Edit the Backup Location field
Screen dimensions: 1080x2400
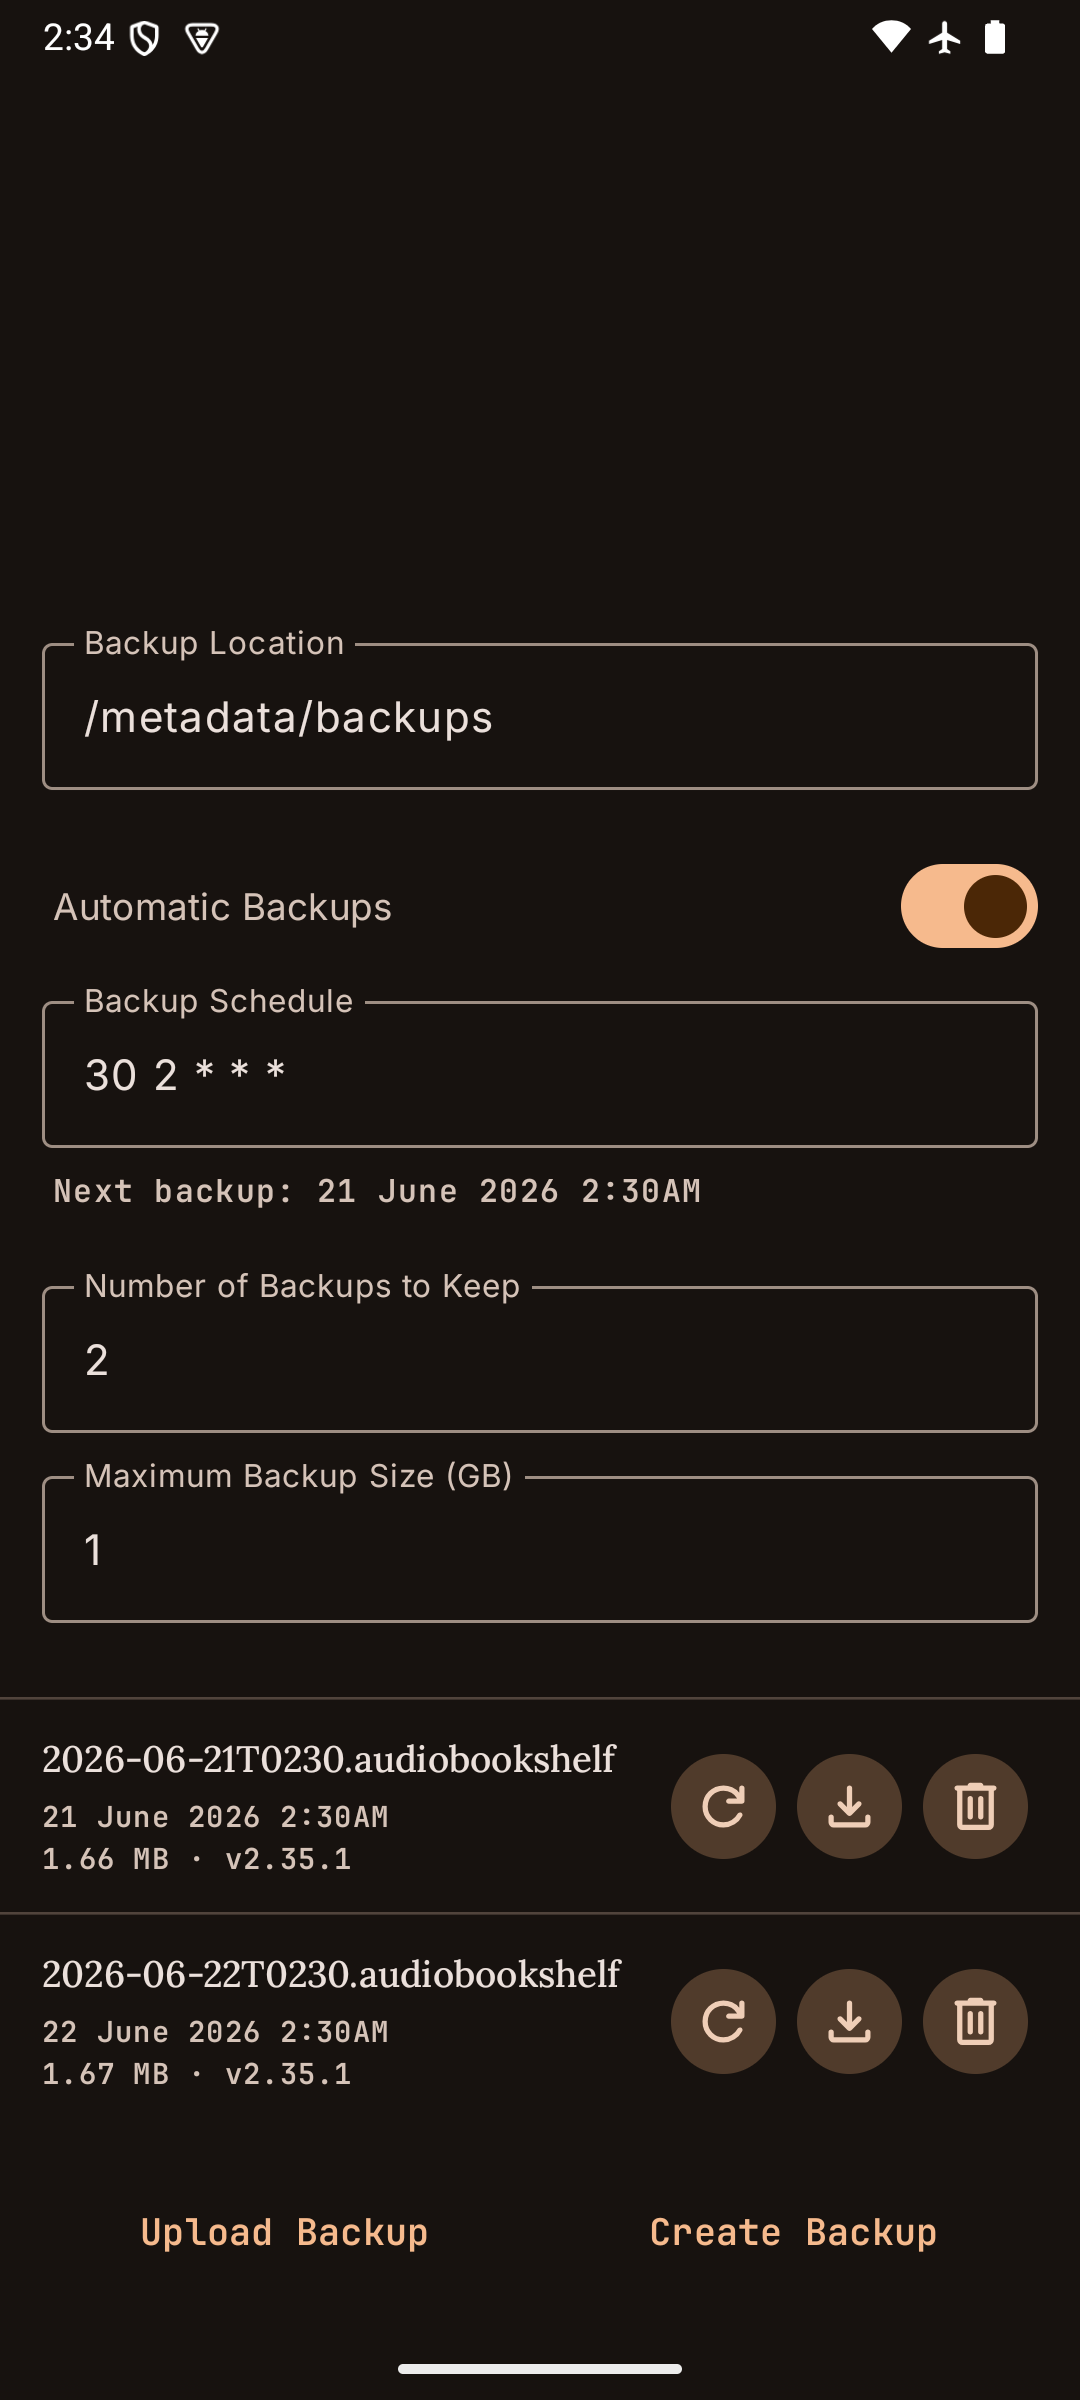540,716
